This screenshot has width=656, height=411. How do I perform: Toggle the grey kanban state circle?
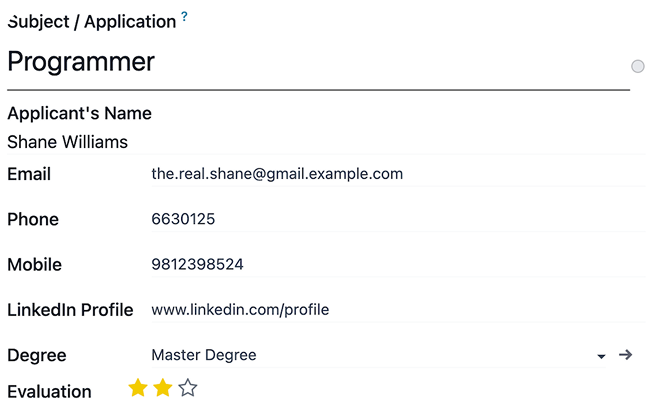coord(638,66)
